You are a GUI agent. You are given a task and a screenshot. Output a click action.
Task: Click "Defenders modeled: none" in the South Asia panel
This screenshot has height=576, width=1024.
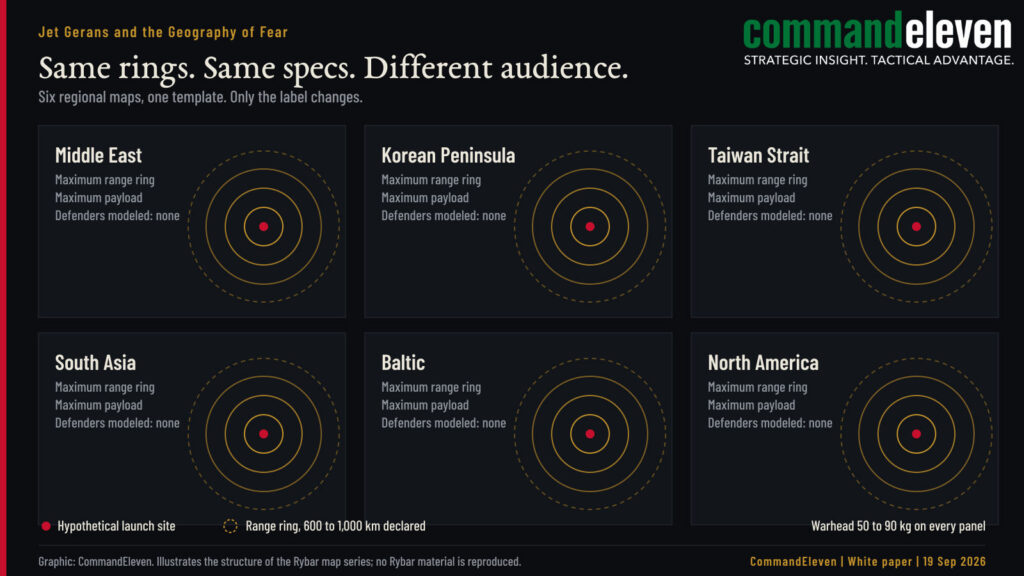pos(117,423)
